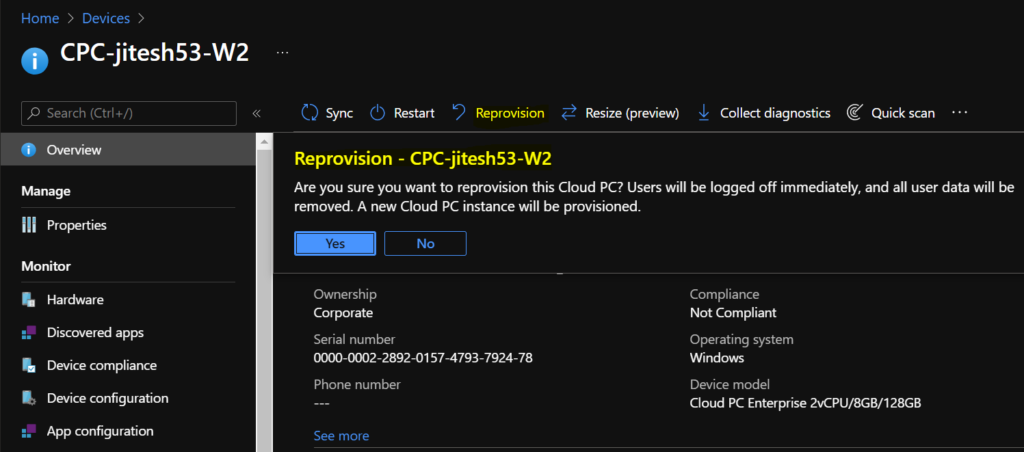Screen dimensions: 1024x452
Task: Click the Sync icon in toolbar
Action: point(309,113)
